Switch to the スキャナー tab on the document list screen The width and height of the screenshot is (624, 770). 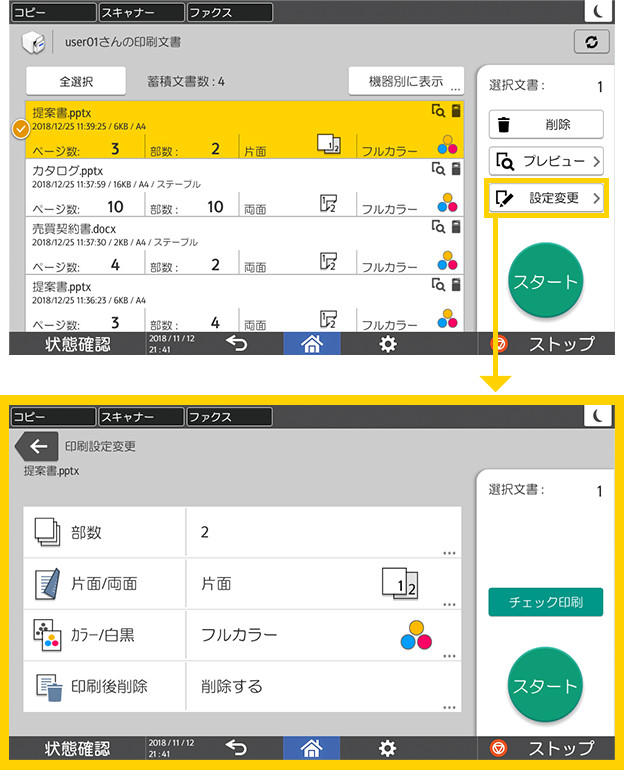click(141, 12)
